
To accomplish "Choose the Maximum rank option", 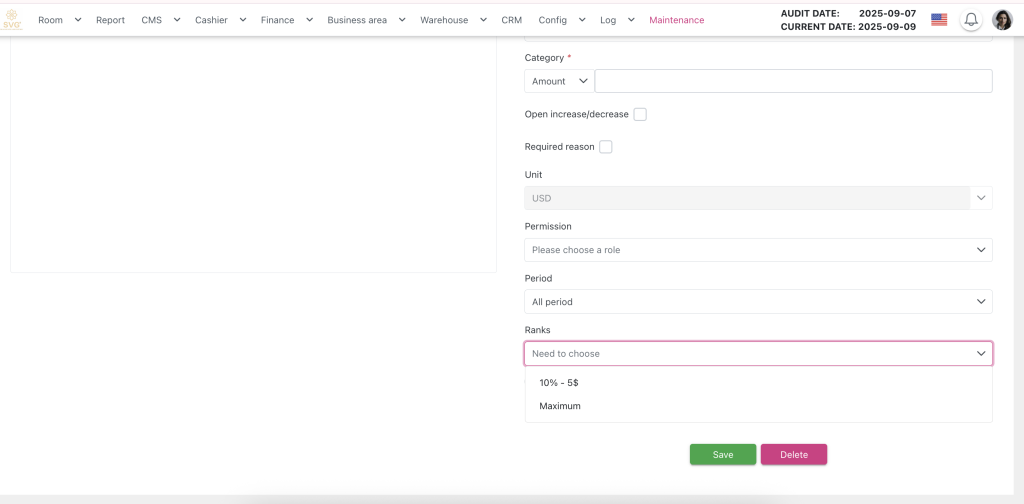I will point(560,406).
